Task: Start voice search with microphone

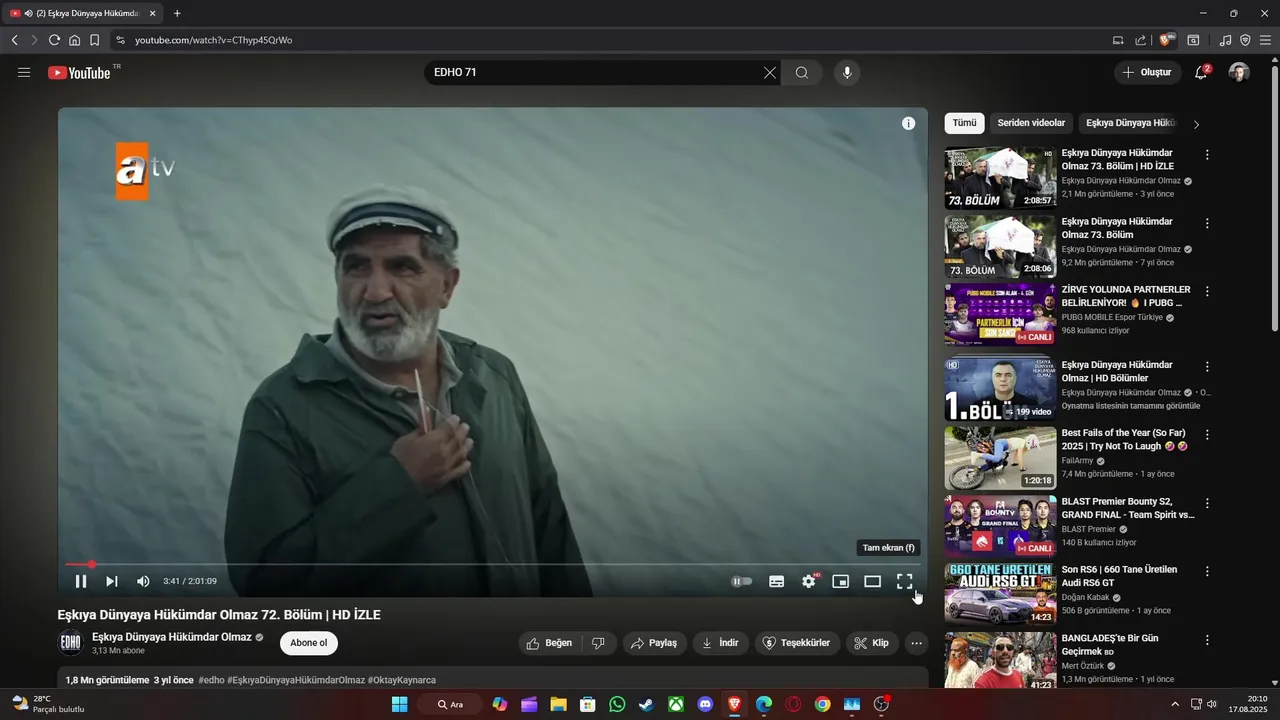Action: point(847,72)
